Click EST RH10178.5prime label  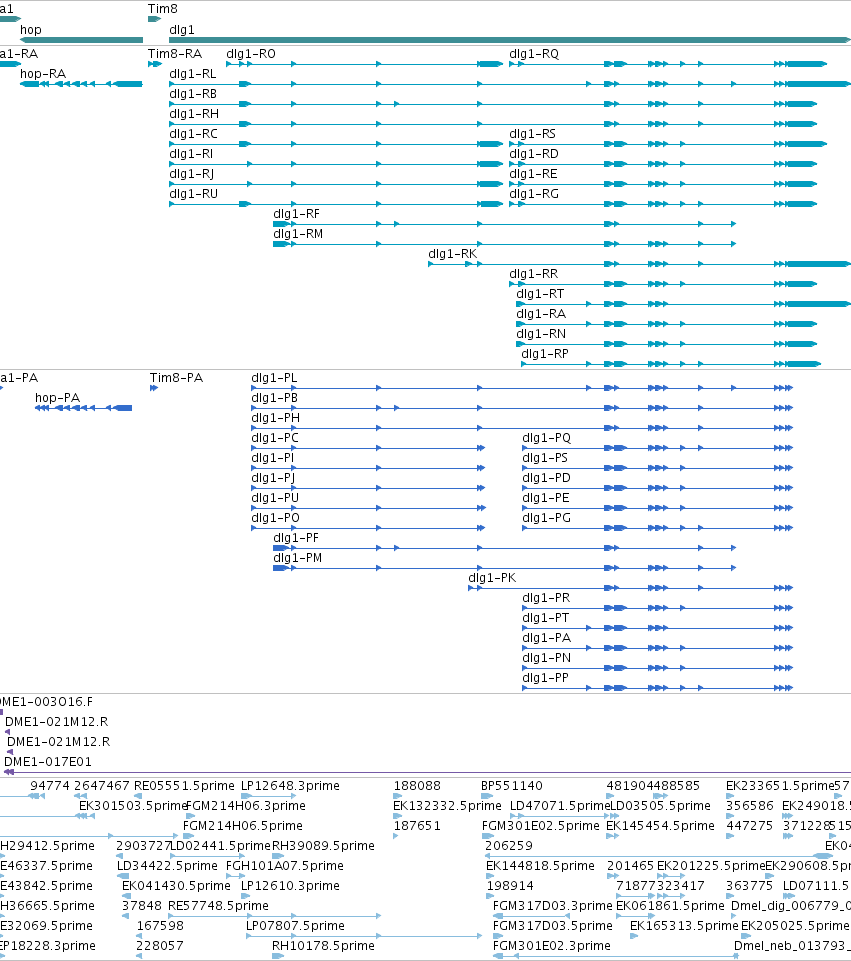pyautogui.click(x=323, y=946)
